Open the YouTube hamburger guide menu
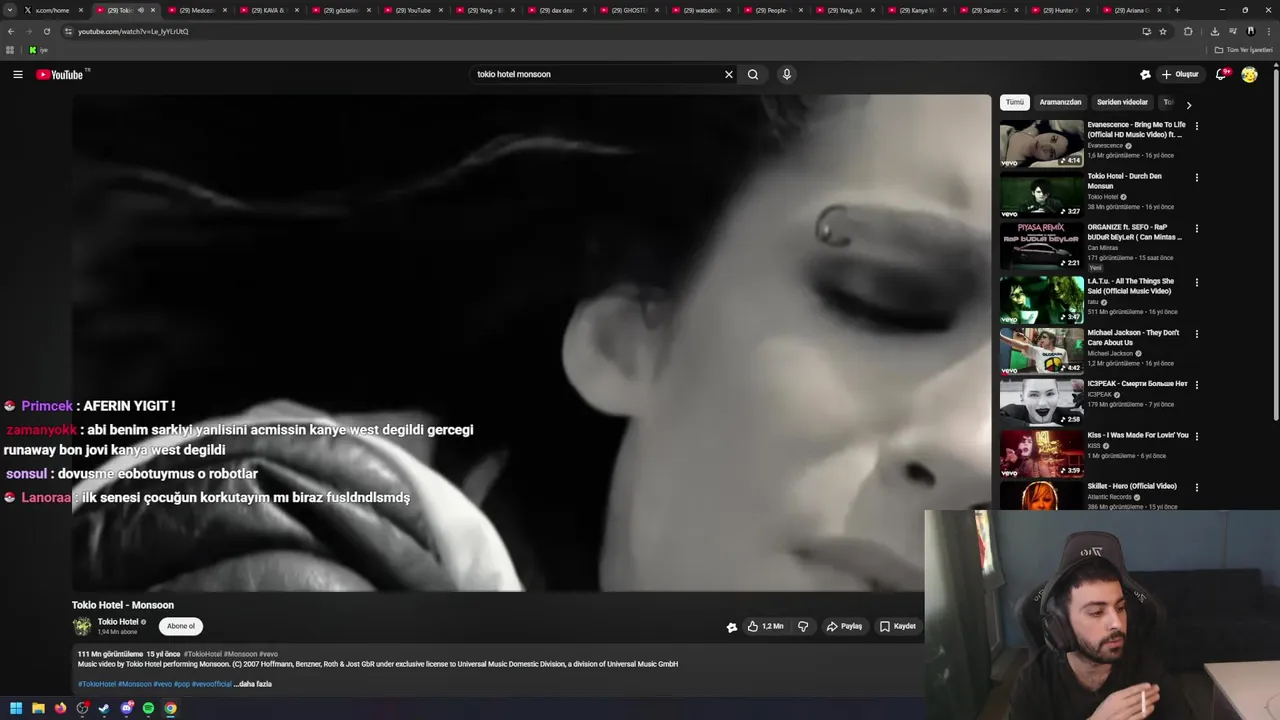Viewport: 1280px width, 720px height. (x=17, y=74)
